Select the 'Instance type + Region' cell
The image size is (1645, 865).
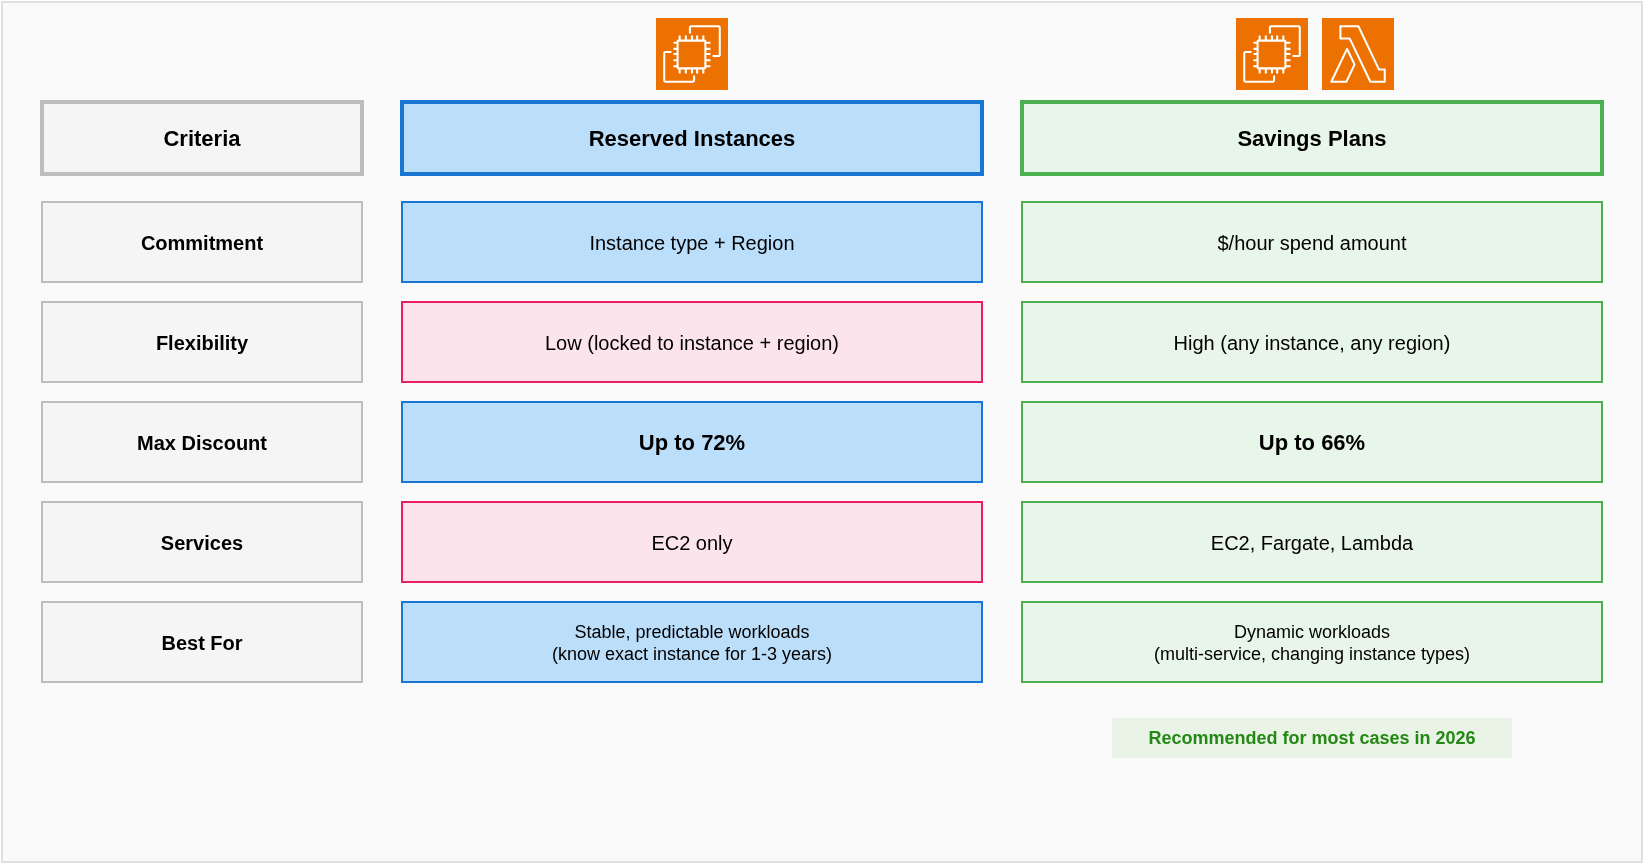692,242
